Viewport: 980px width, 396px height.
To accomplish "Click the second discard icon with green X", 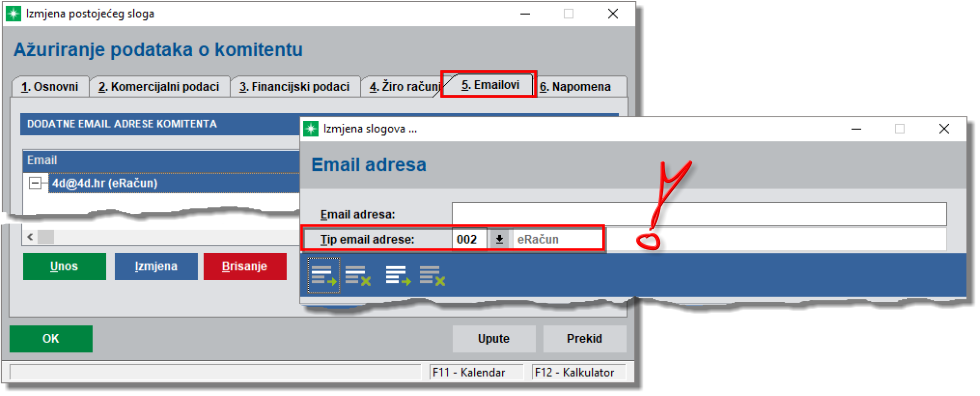I will click(x=432, y=275).
